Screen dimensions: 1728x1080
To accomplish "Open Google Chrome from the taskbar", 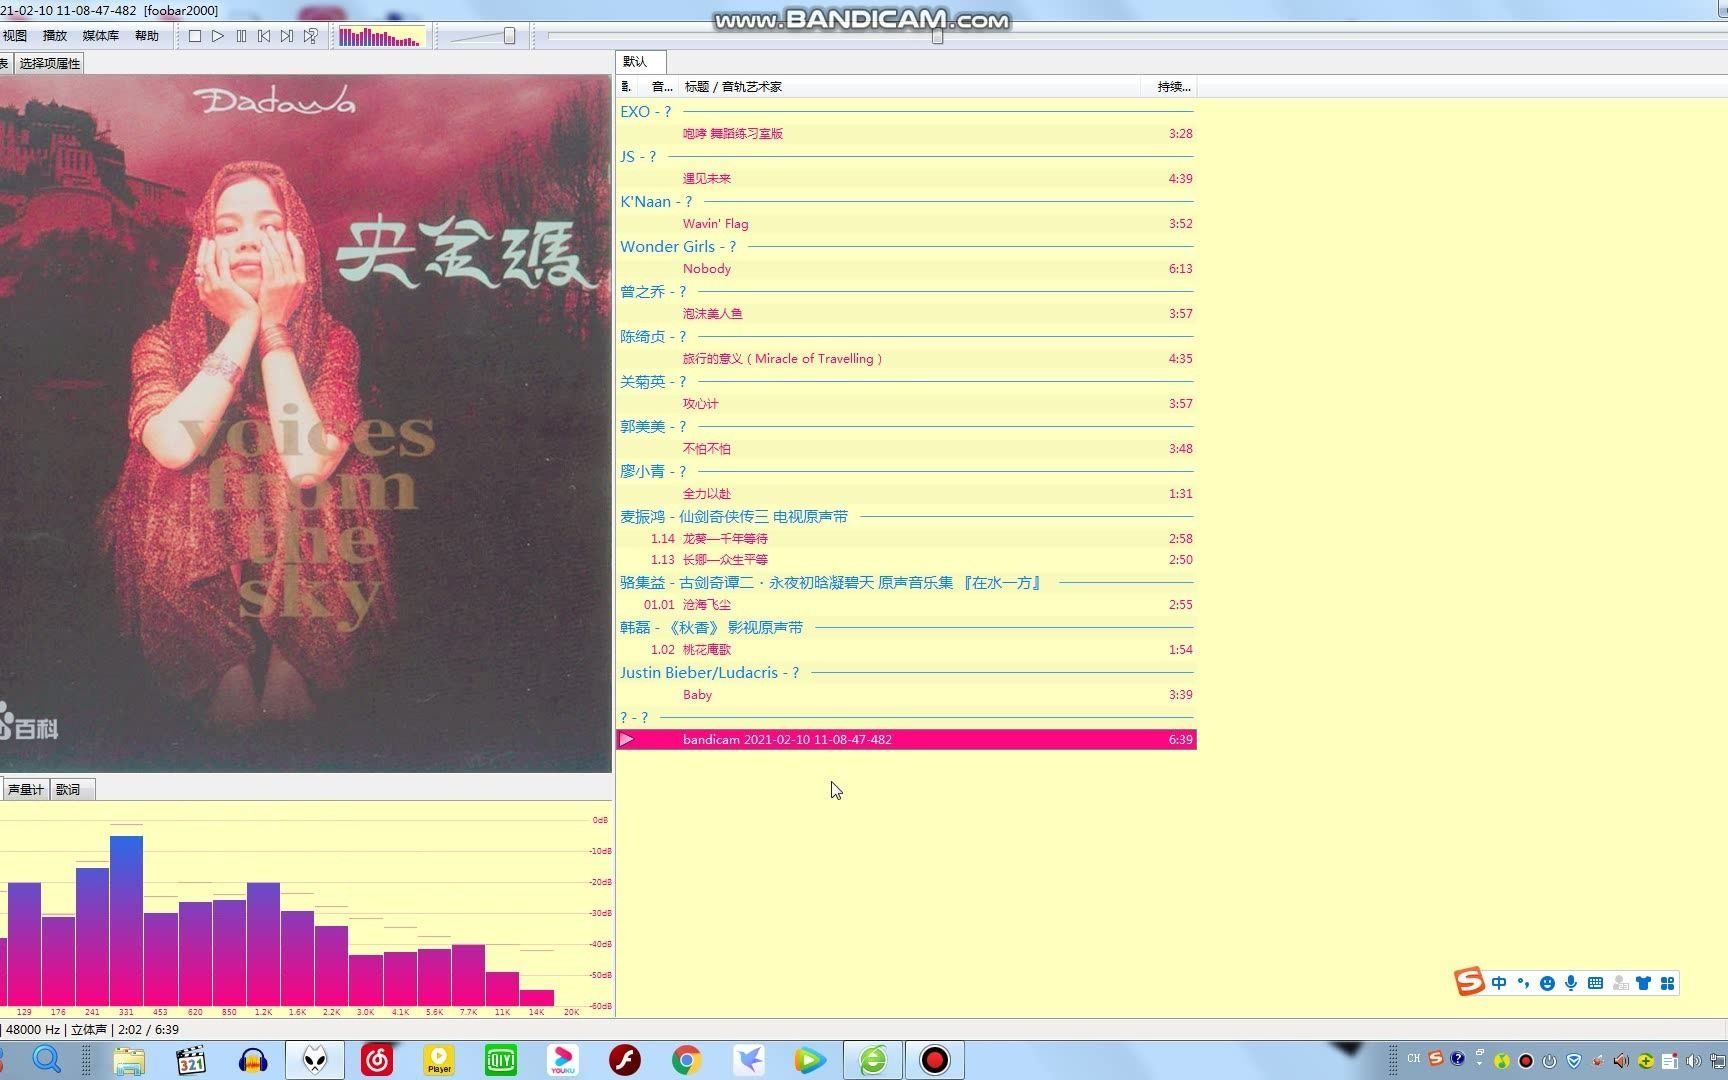I will (687, 1060).
